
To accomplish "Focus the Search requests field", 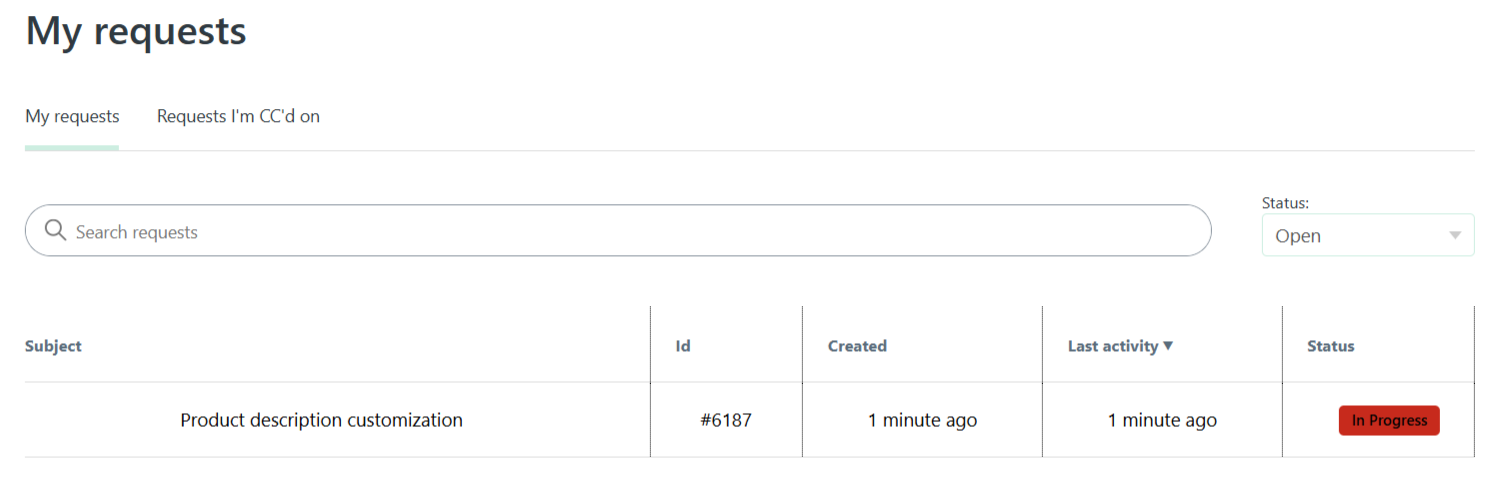I will 618,231.
